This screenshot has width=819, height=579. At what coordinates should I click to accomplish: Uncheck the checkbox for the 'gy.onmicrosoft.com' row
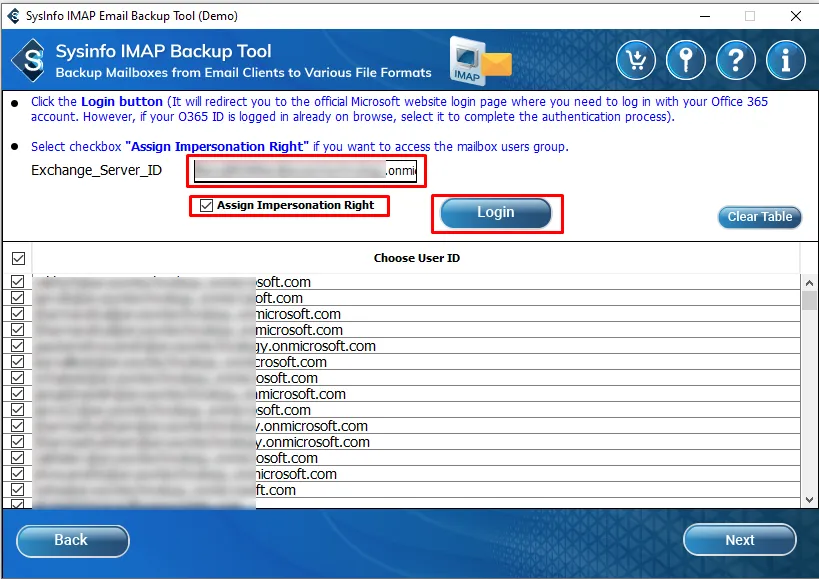(x=17, y=346)
